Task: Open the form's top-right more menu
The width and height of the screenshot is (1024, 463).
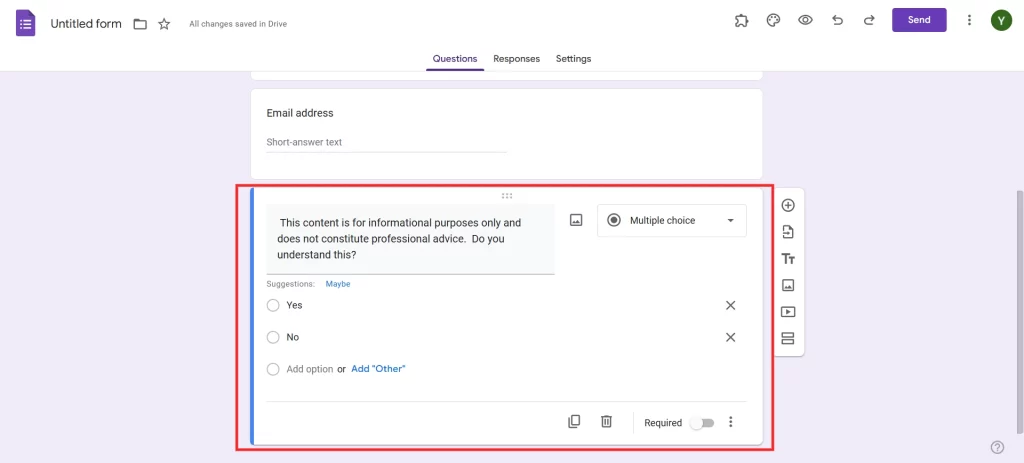Action: pos(969,20)
